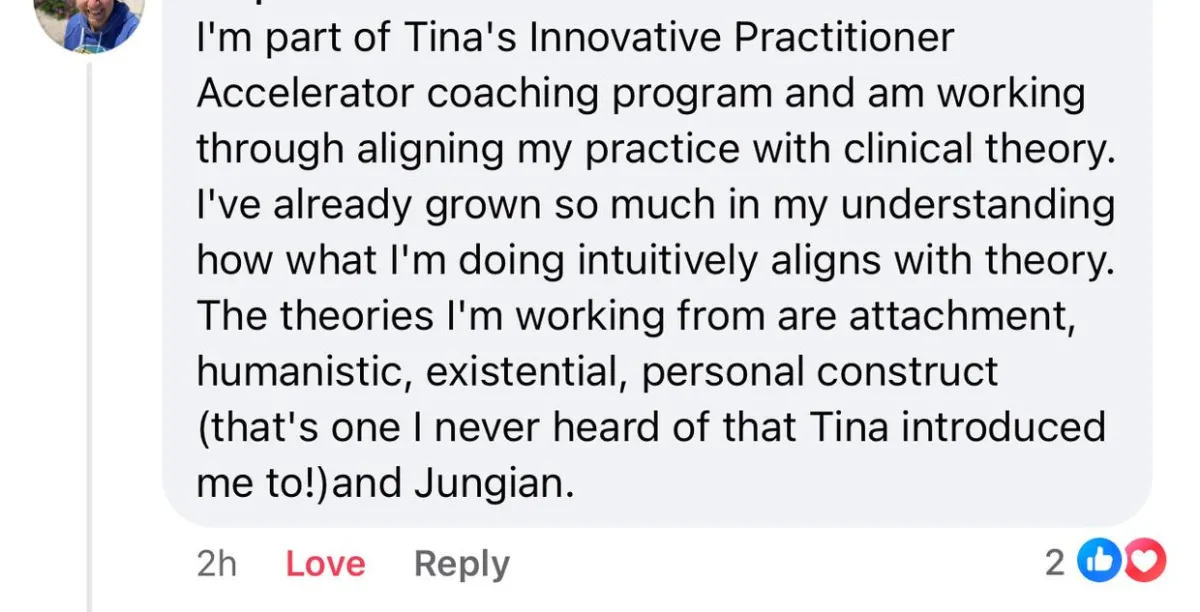
Task: Reply to this comment
Action: pos(461,564)
